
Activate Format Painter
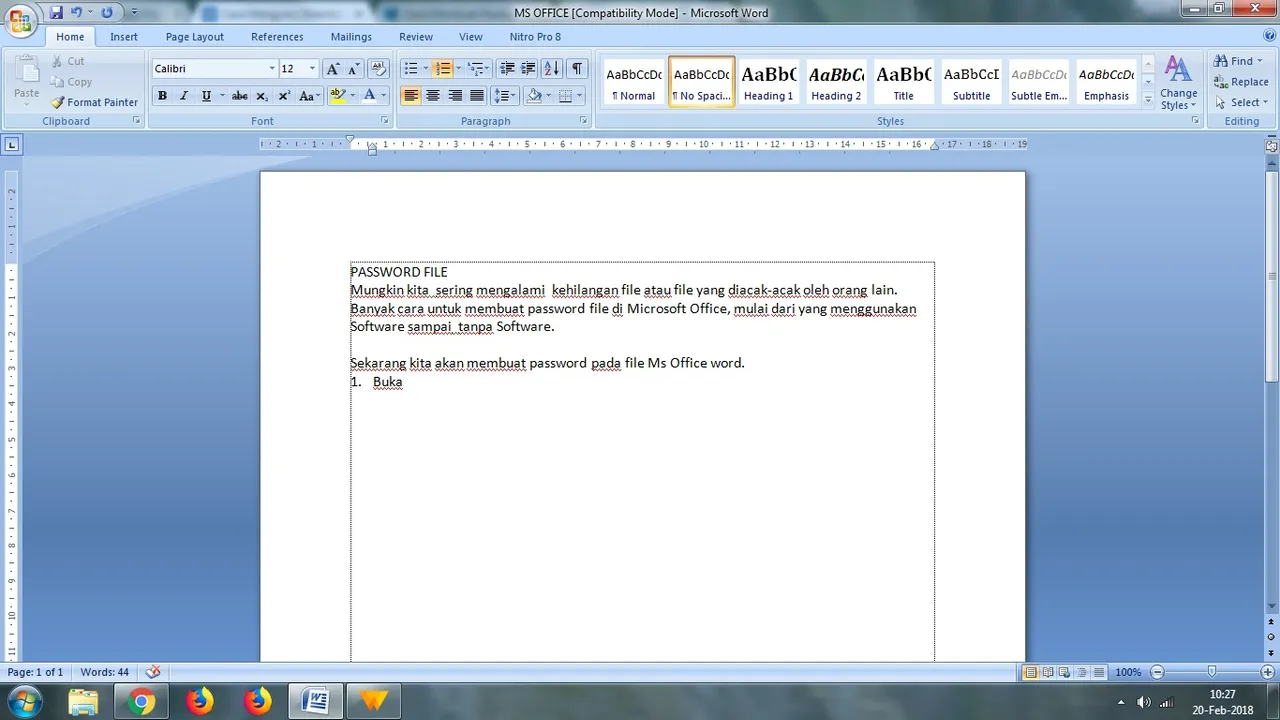click(95, 102)
